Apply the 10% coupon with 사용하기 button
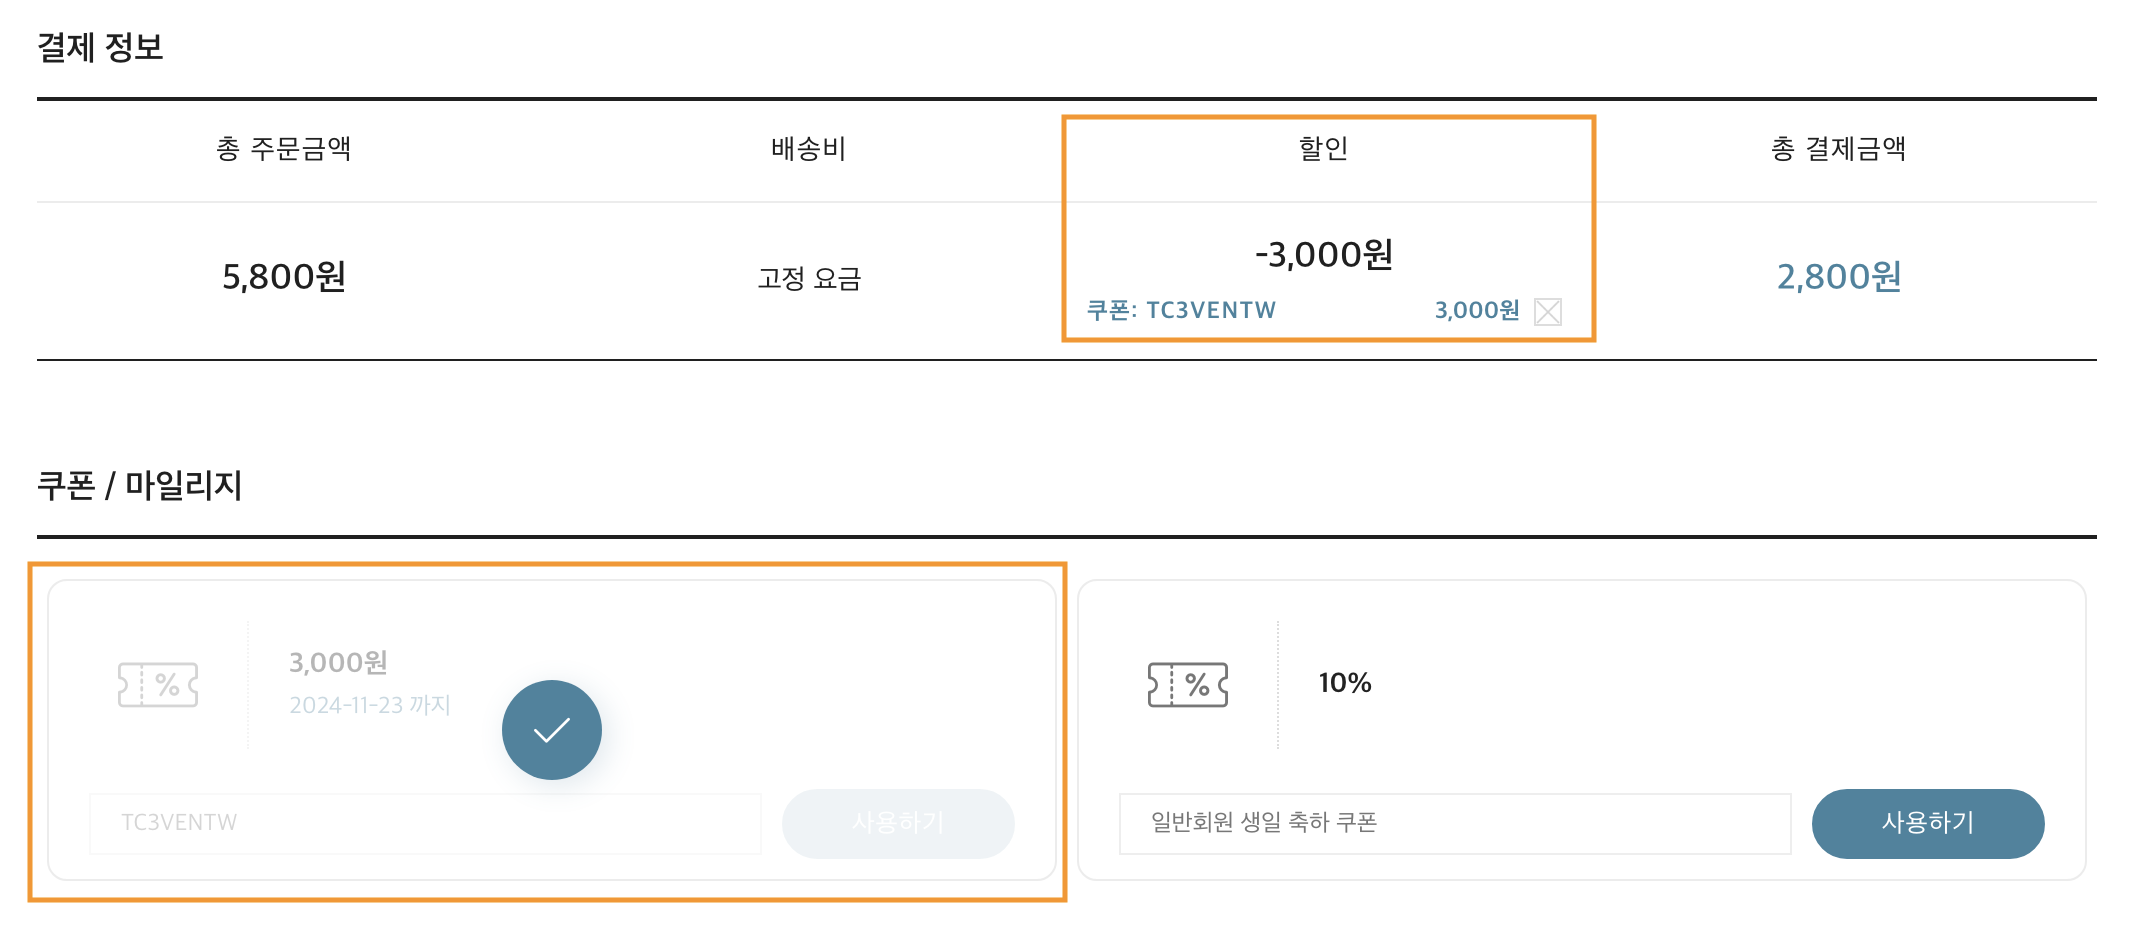Image resolution: width=2154 pixels, height=952 pixels. coord(1928,823)
